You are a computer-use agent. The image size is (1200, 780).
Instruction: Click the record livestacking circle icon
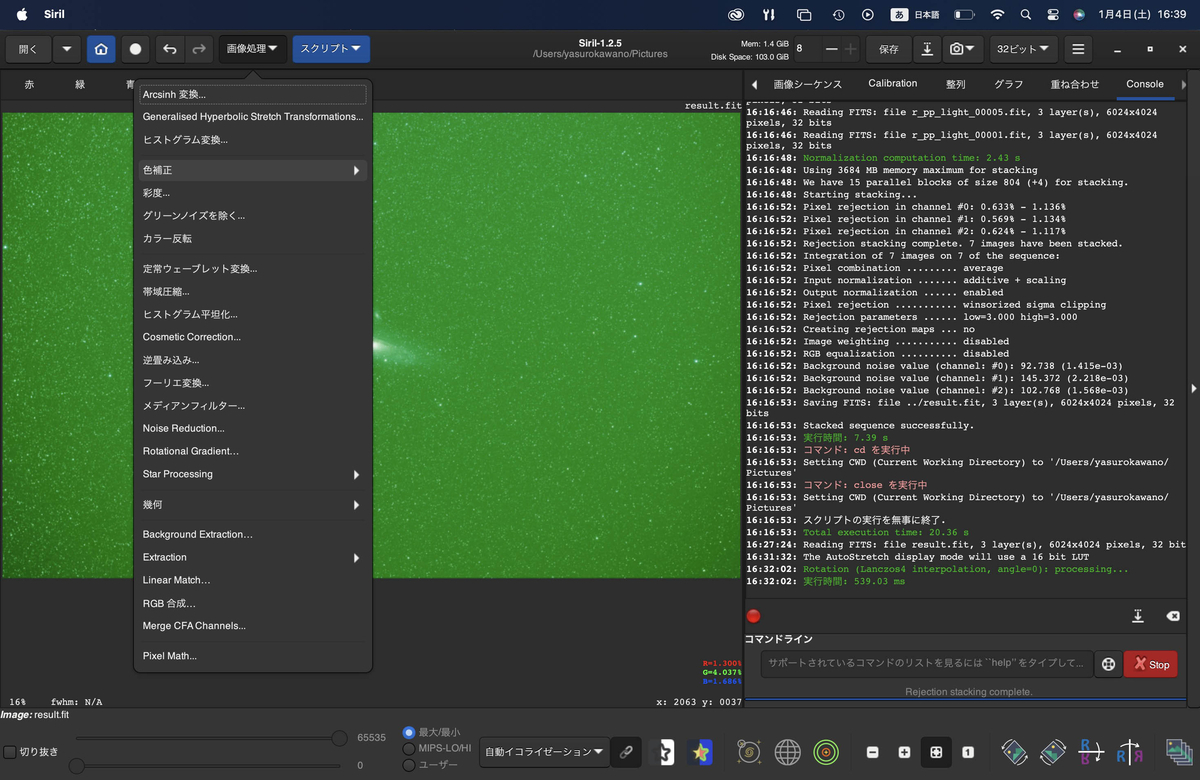[135, 49]
